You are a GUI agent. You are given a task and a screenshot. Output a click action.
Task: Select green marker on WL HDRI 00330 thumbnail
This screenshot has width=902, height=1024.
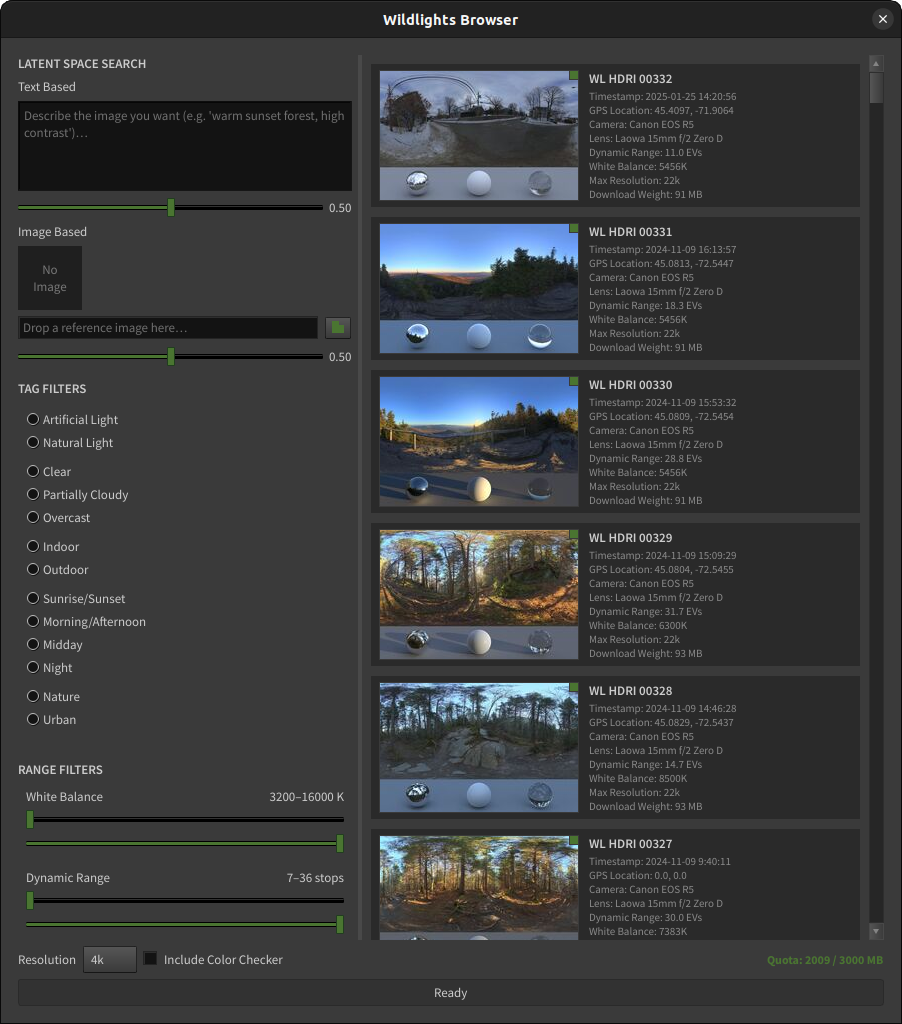click(x=573, y=381)
